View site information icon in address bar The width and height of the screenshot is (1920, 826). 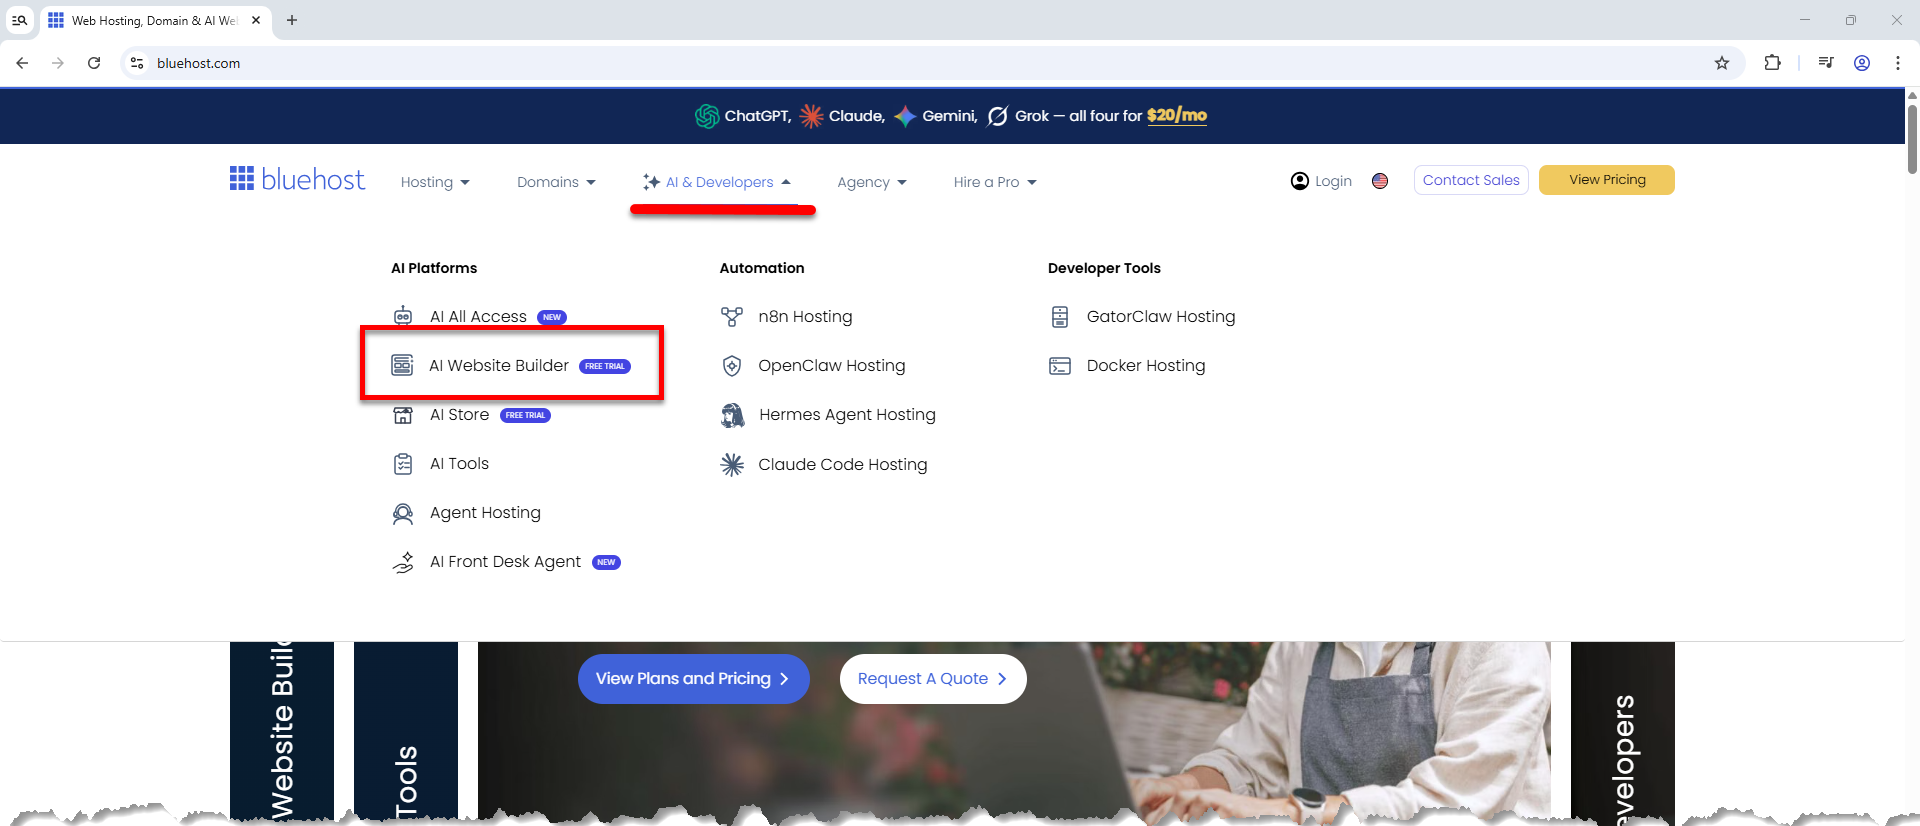click(x=137, y=63)
